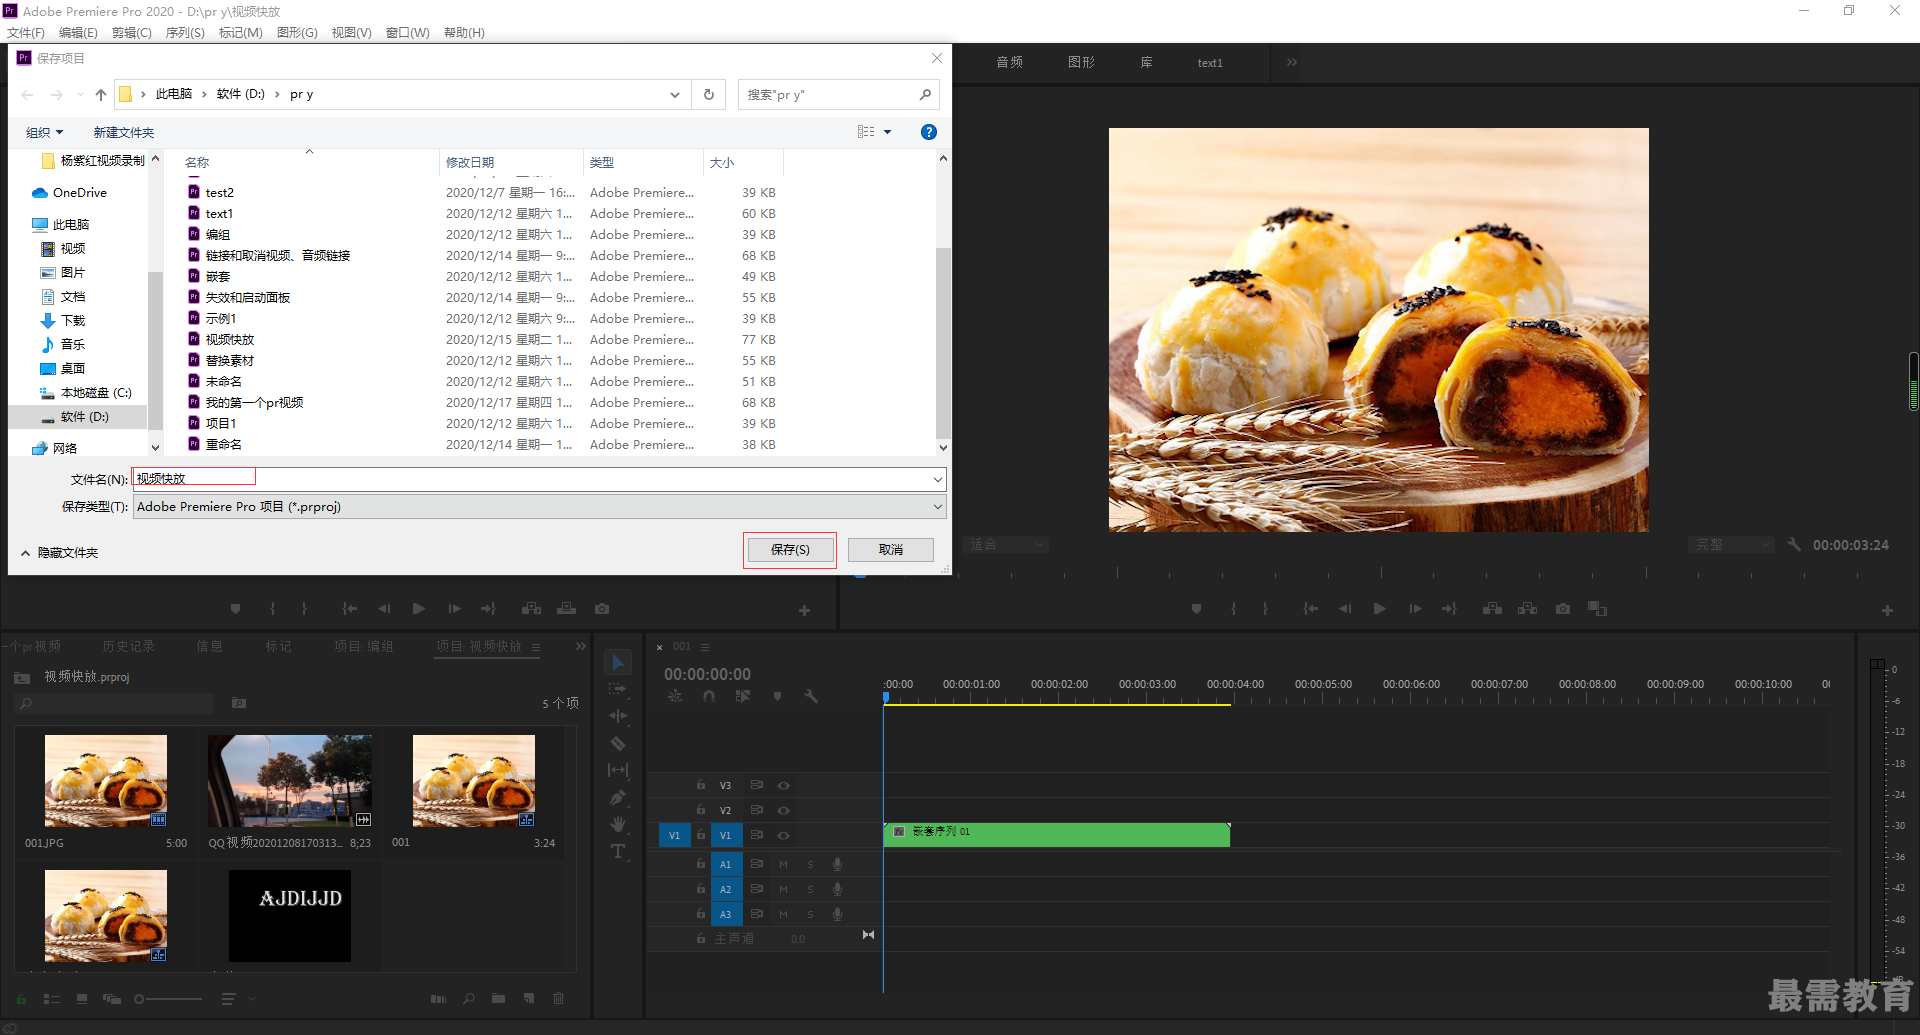Open the view options dropdown in dialog

click(x=887, y=132)
